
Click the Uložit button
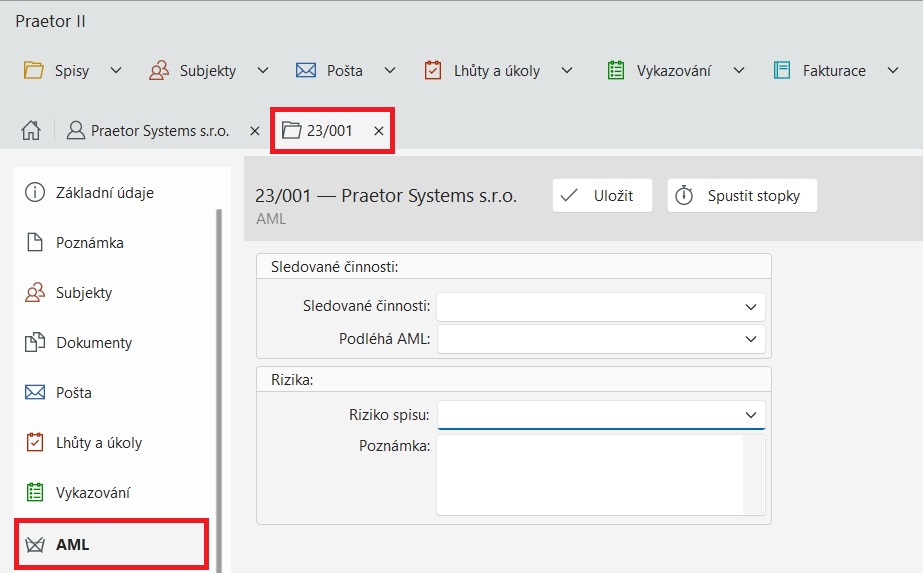pos(602,196)
